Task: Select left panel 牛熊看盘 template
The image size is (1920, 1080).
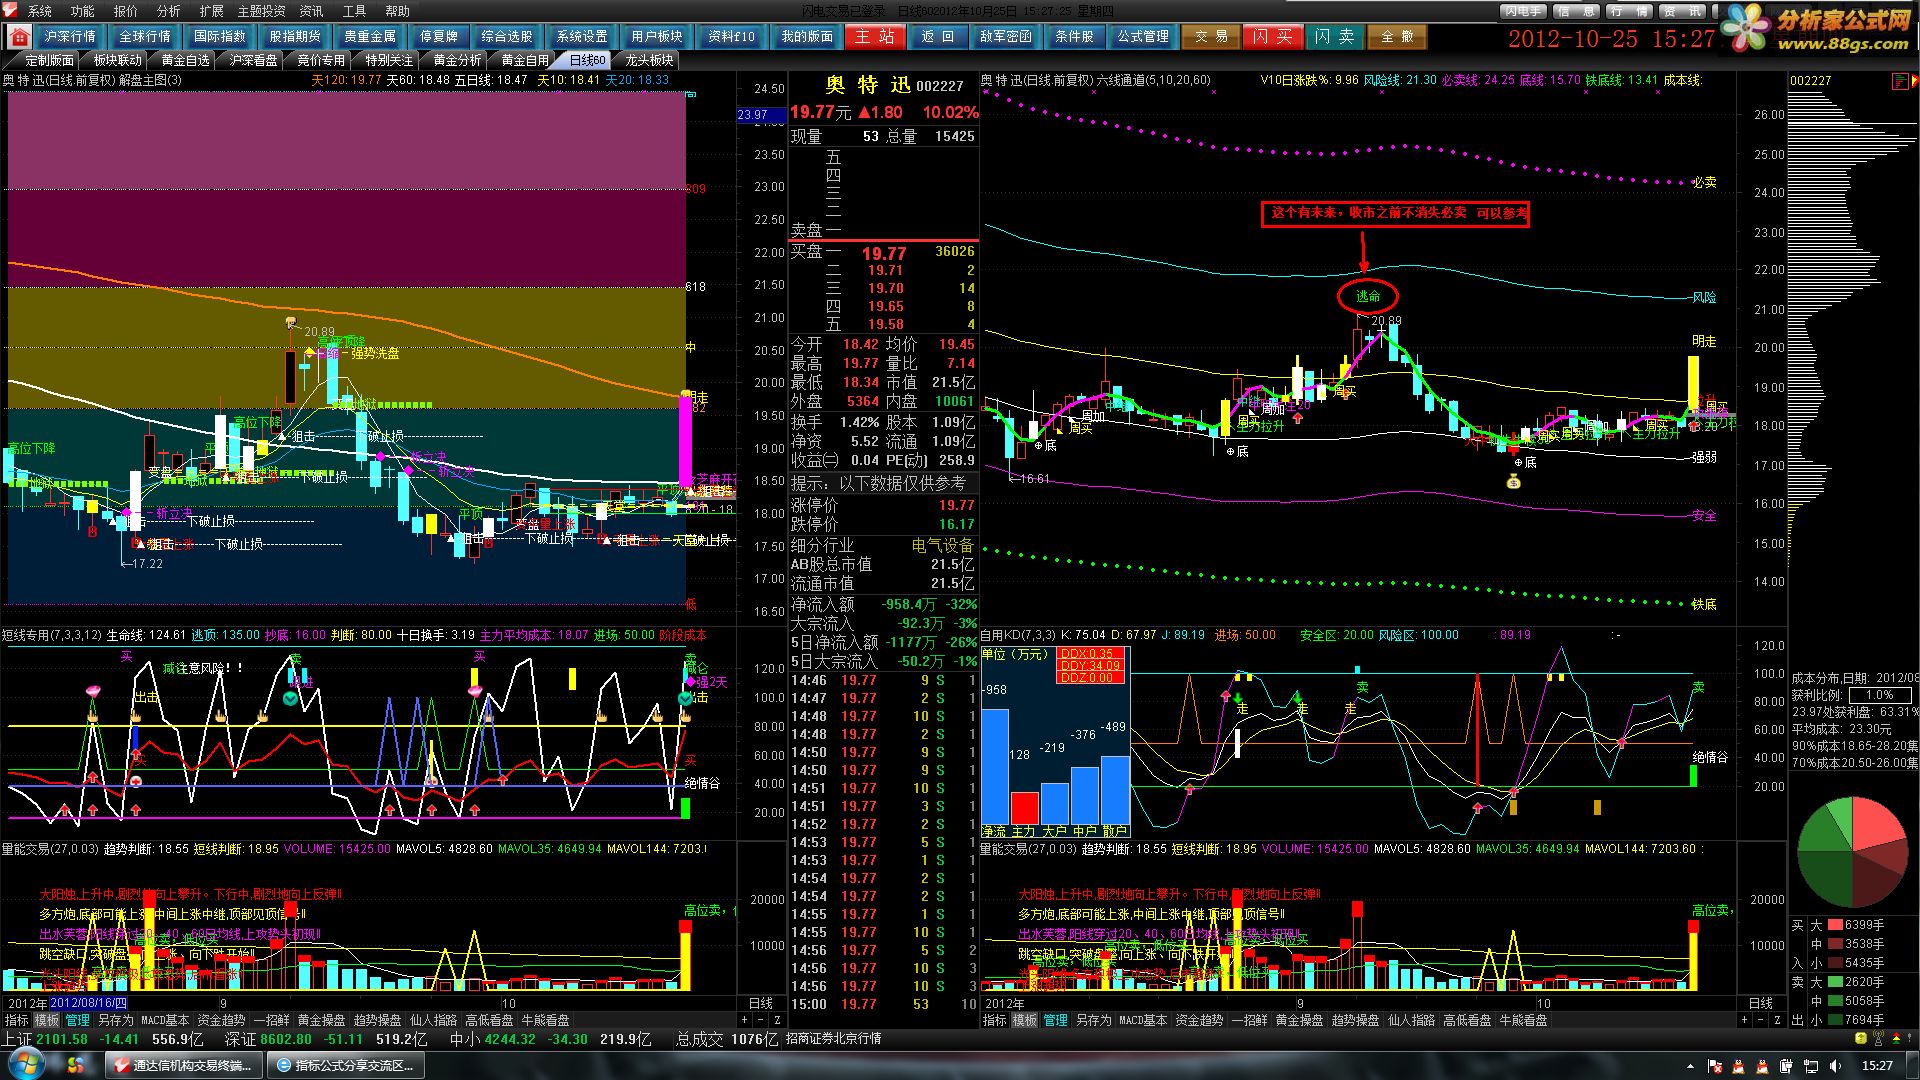Action: tap(545, 1020)
